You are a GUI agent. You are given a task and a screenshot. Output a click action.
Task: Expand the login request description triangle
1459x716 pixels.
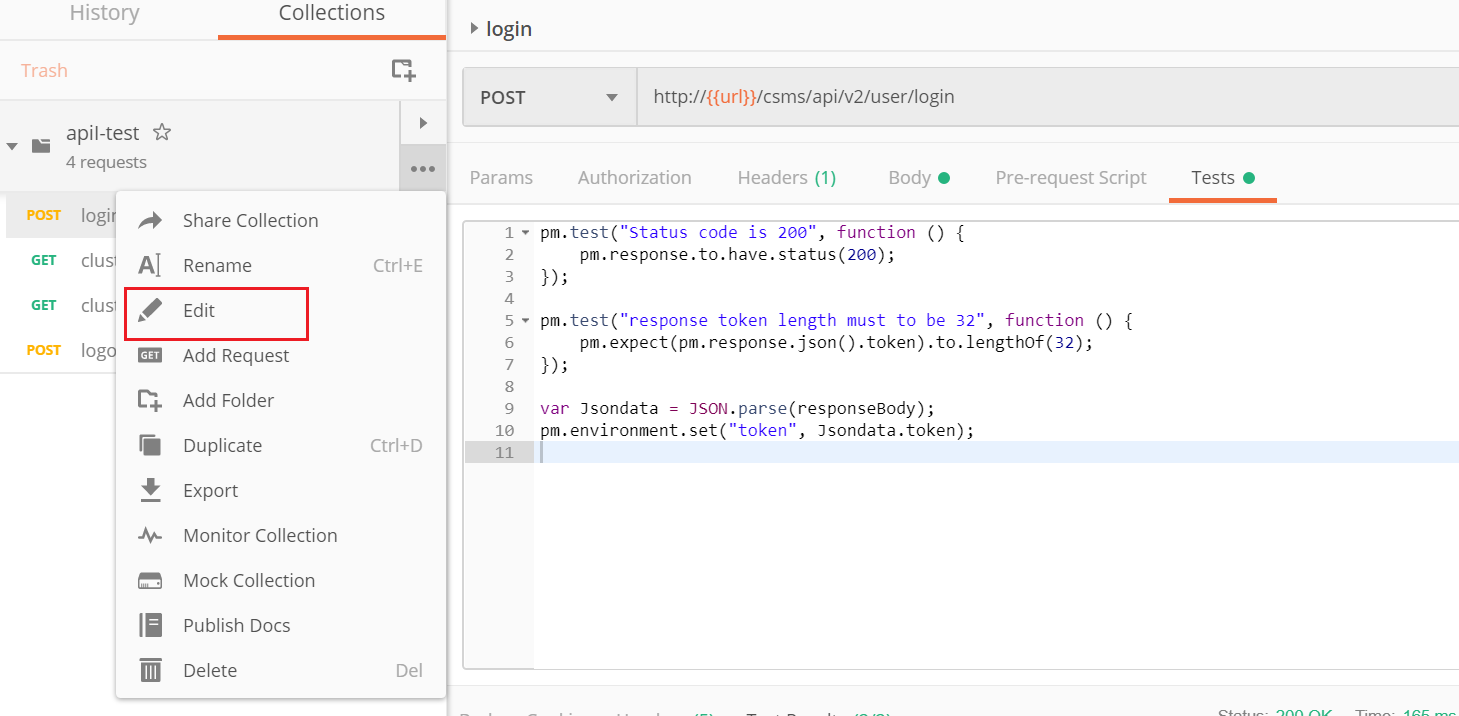474,29
